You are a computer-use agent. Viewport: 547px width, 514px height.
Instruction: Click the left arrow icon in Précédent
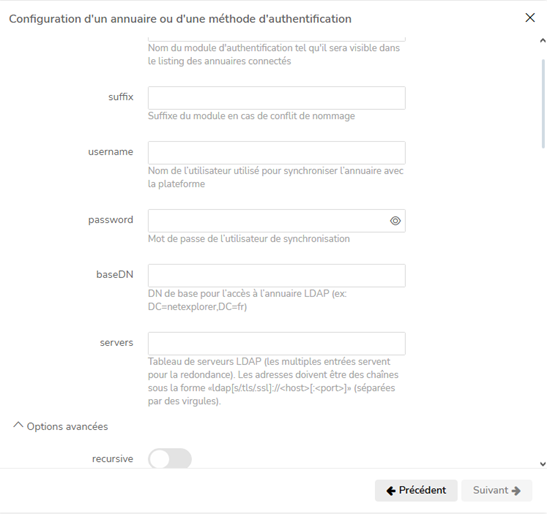[391, 491]
